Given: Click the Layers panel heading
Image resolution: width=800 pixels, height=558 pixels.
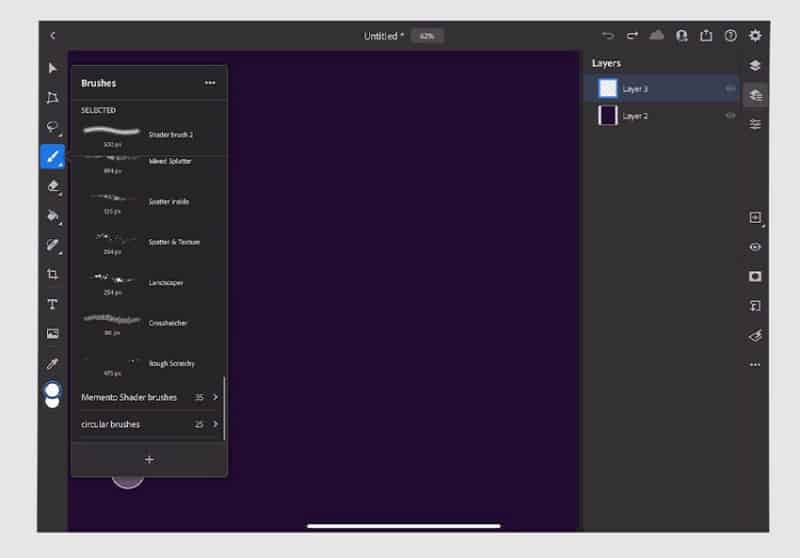Looking at the screenshot, I should tap(606, 63).
